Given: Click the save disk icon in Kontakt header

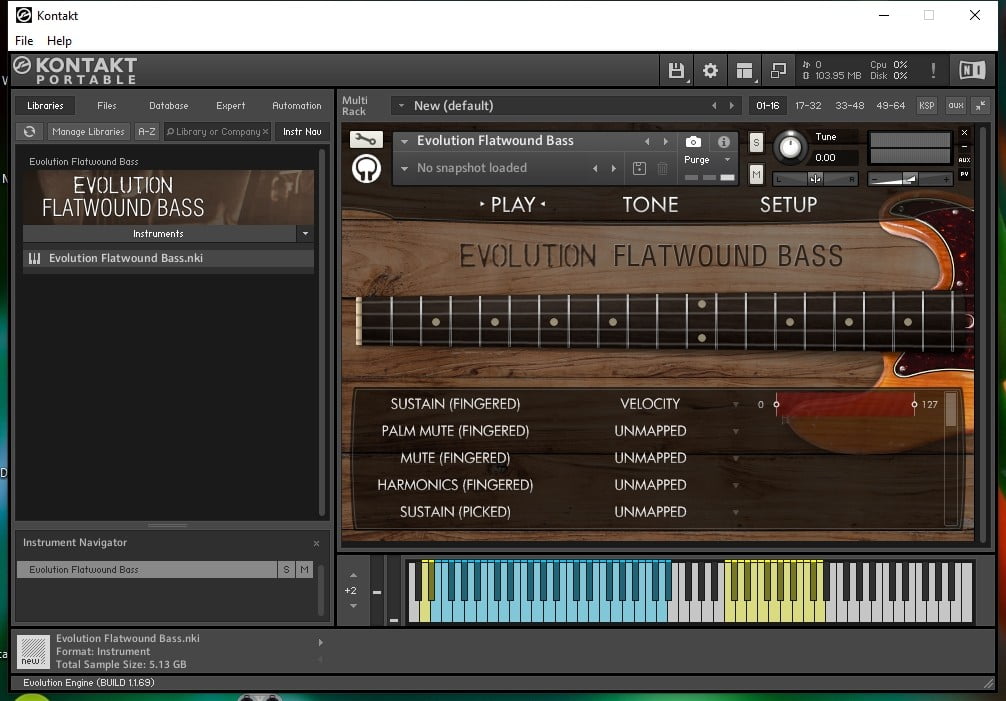Looking at the screenshot, I should [x=676, y=70].
